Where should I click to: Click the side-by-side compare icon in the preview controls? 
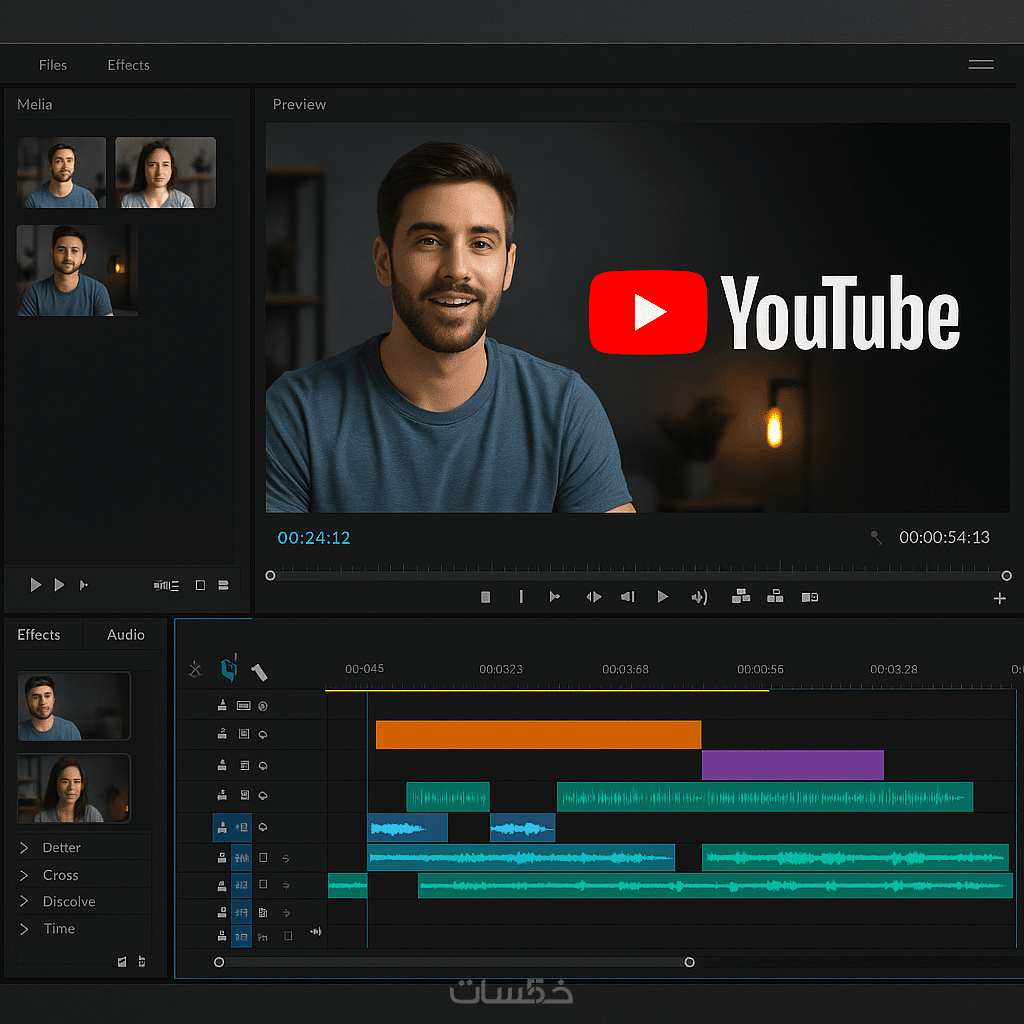pos(810,597)
